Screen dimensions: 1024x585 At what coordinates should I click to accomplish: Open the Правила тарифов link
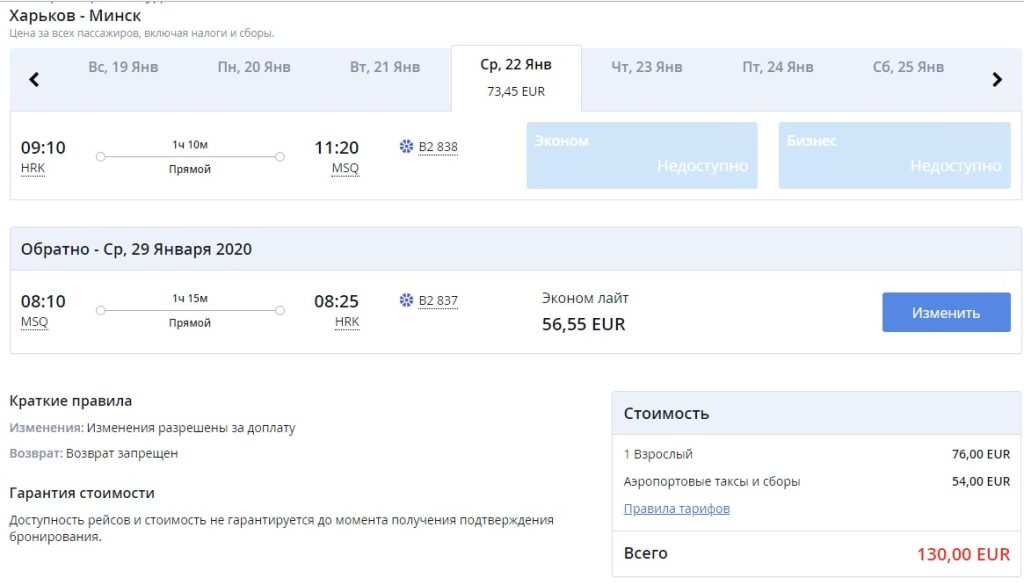coord(676,508)
